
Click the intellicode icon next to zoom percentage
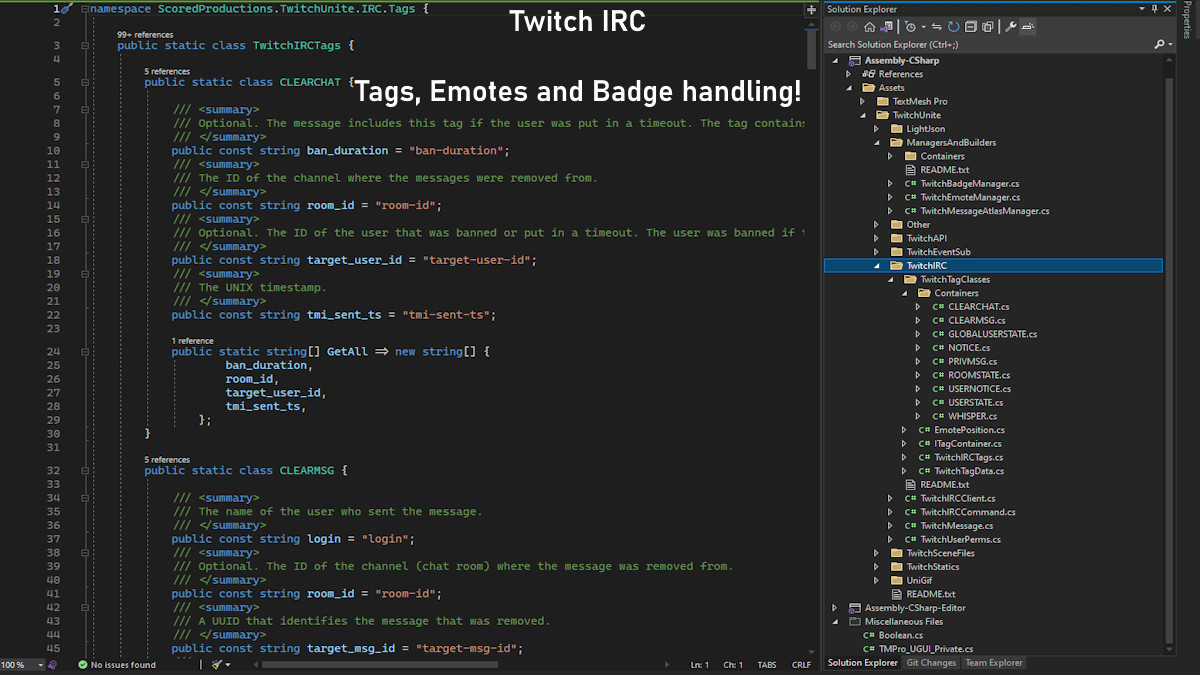(52, 665)
